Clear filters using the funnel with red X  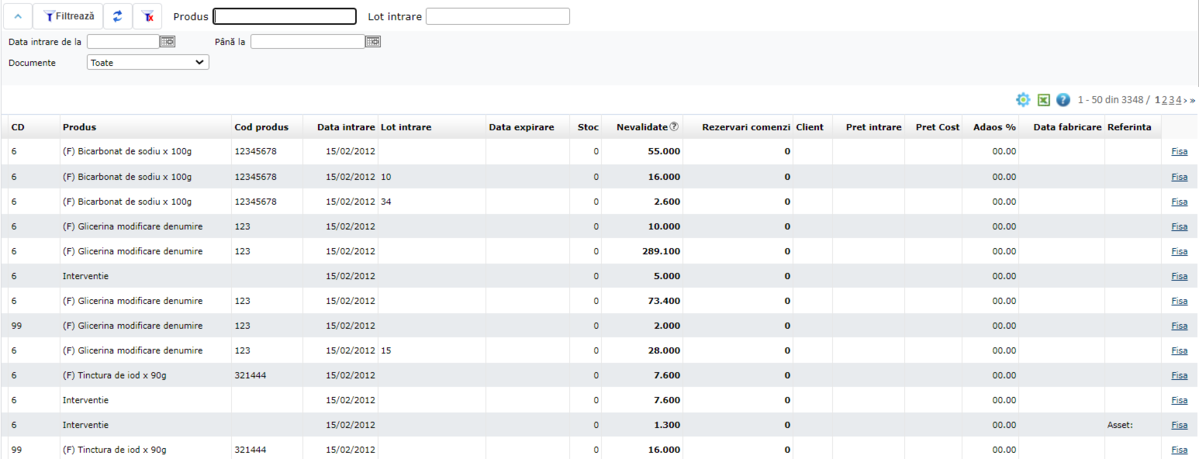pos(148,16)
